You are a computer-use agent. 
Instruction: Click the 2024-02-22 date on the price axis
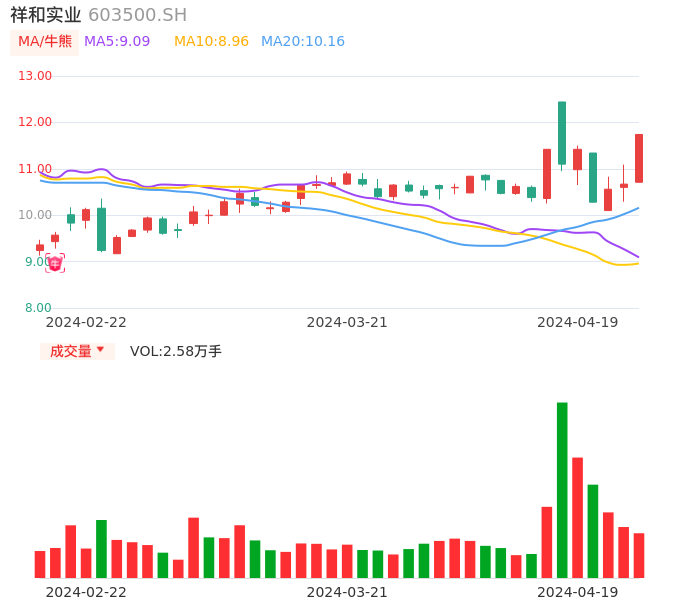[x=86, y=321]
